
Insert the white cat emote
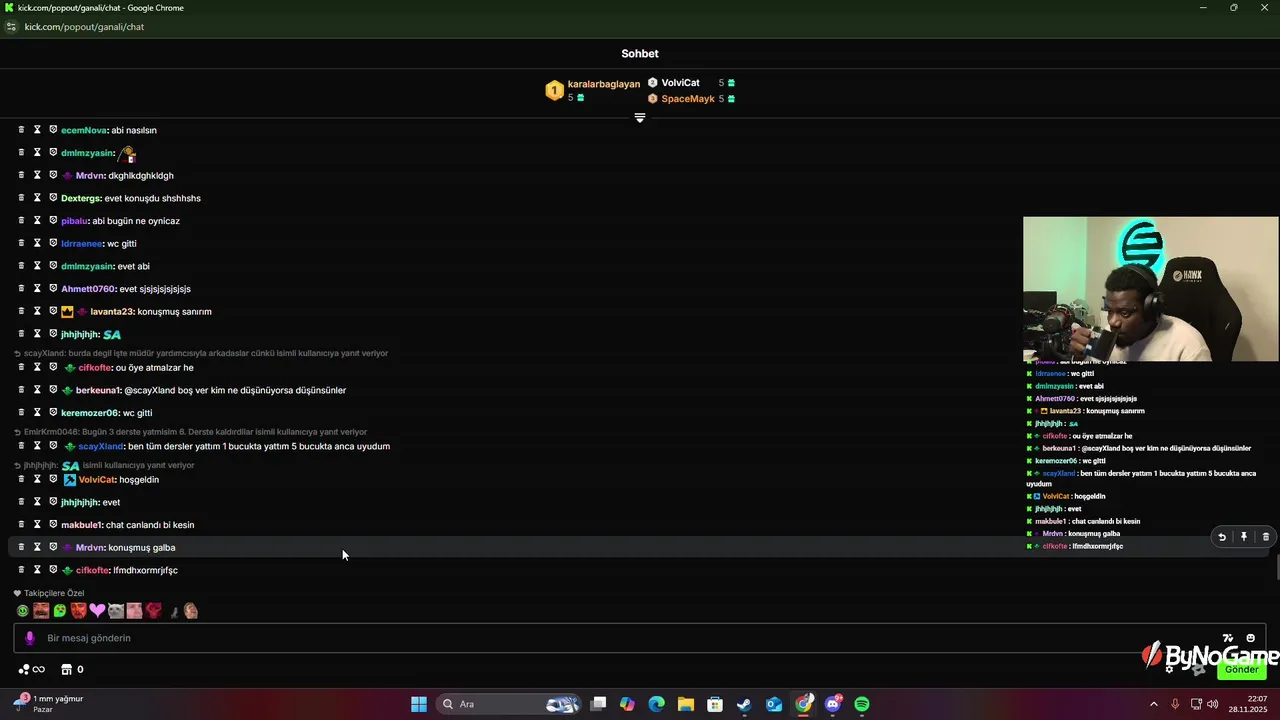point(116,610)
